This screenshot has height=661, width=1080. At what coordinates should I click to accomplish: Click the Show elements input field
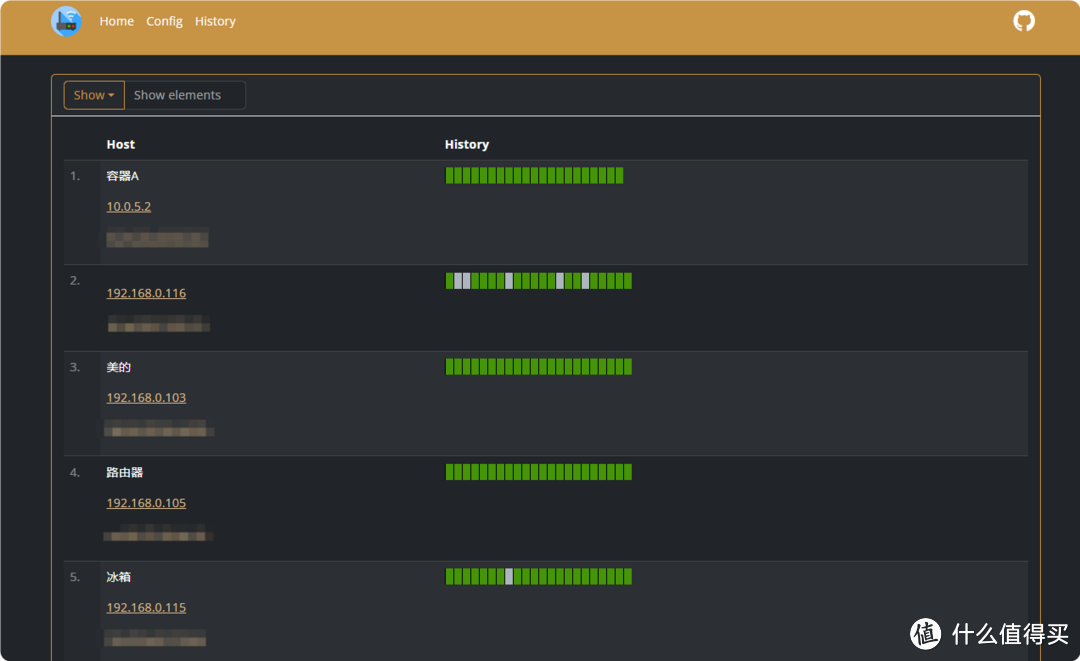coord(185,95)
